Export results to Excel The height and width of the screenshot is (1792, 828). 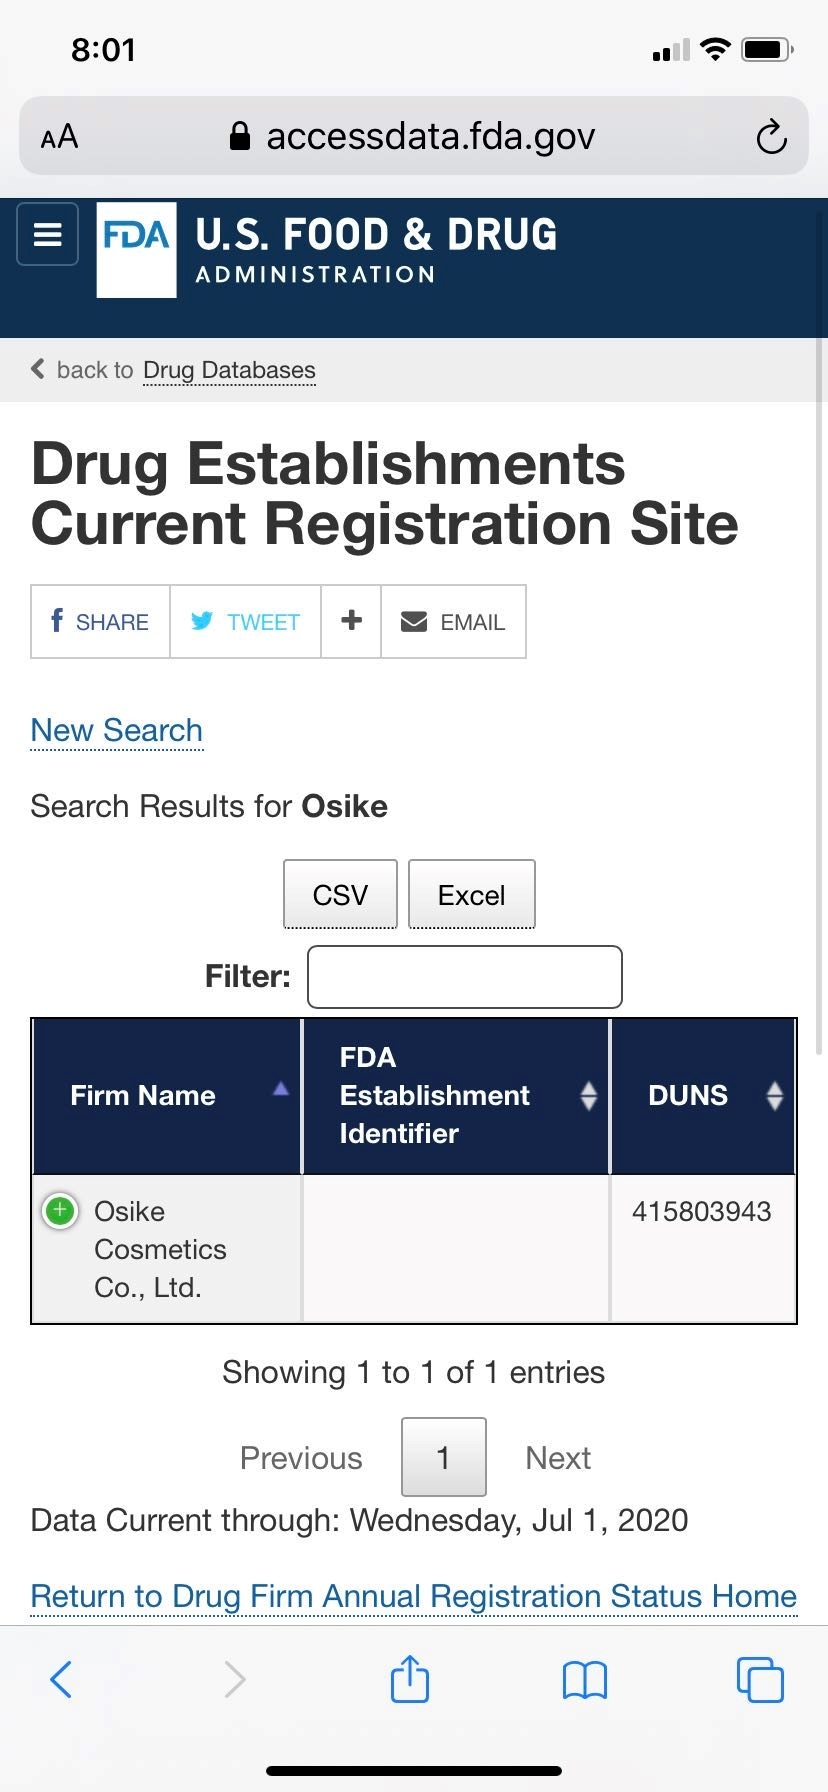471,894
